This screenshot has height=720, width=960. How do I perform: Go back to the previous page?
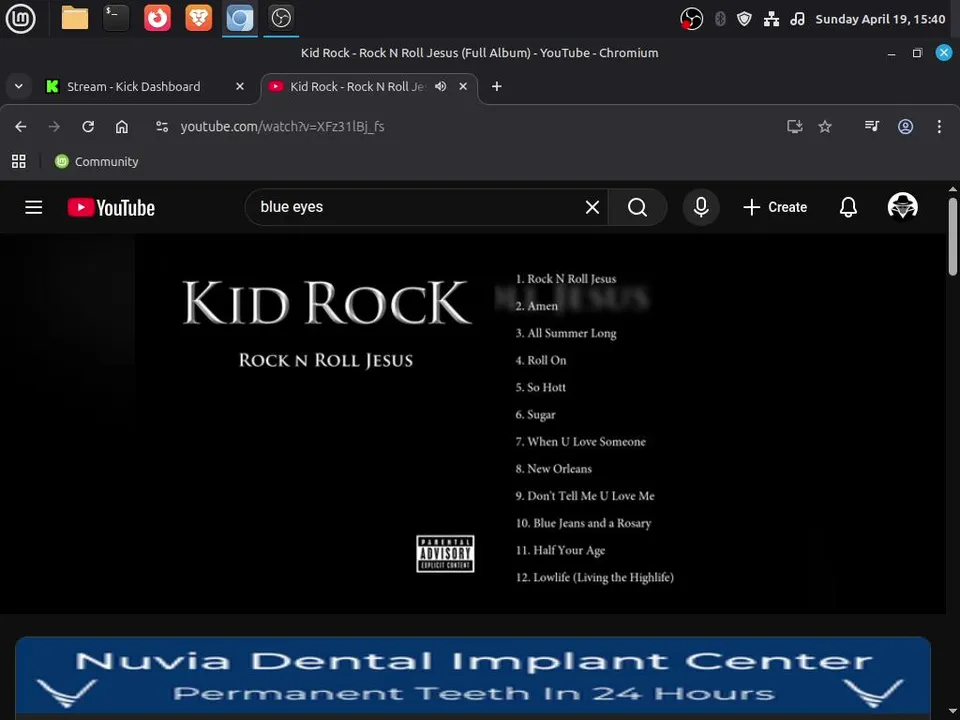click(x=21, y=126)
